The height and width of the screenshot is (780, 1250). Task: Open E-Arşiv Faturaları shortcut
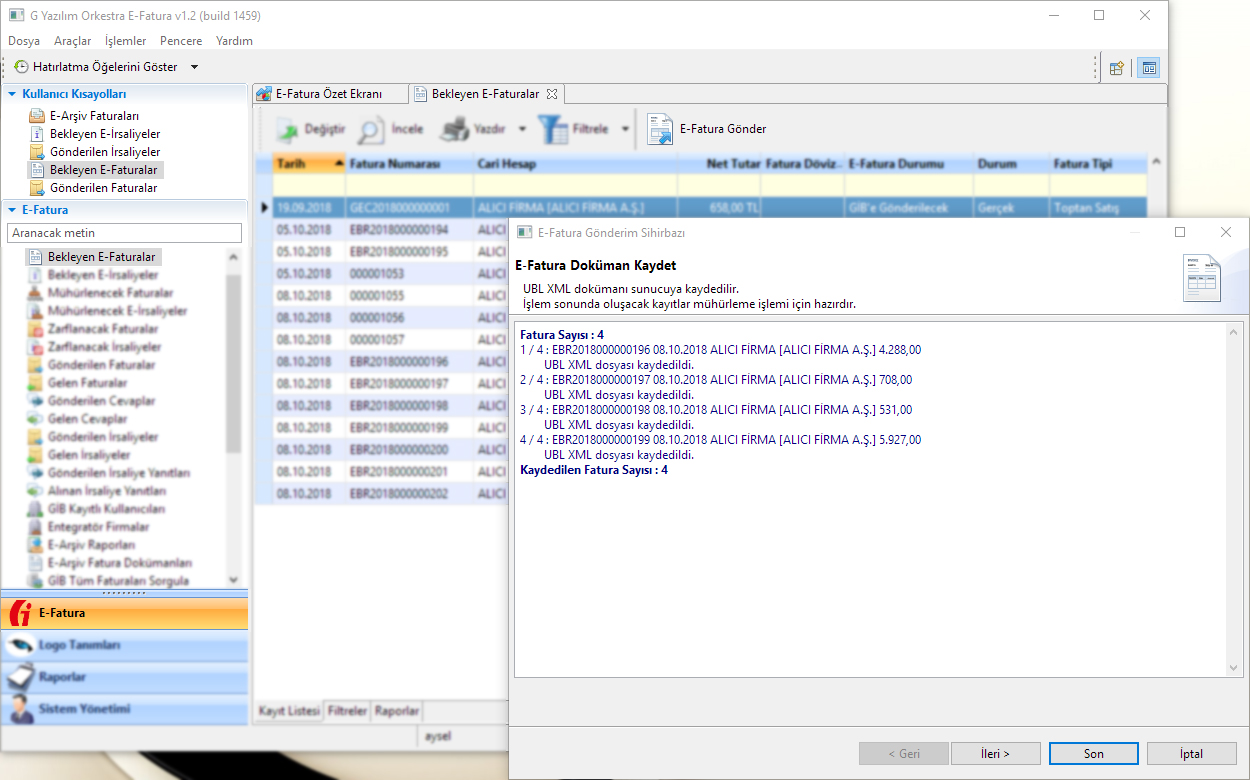(93, 116)
